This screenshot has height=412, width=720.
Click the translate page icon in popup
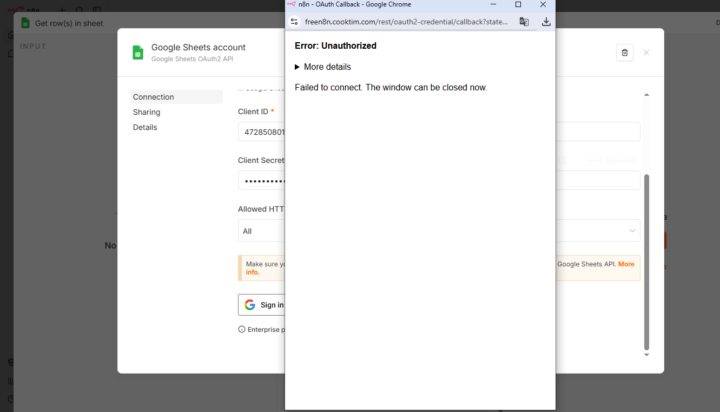point(524,22)
